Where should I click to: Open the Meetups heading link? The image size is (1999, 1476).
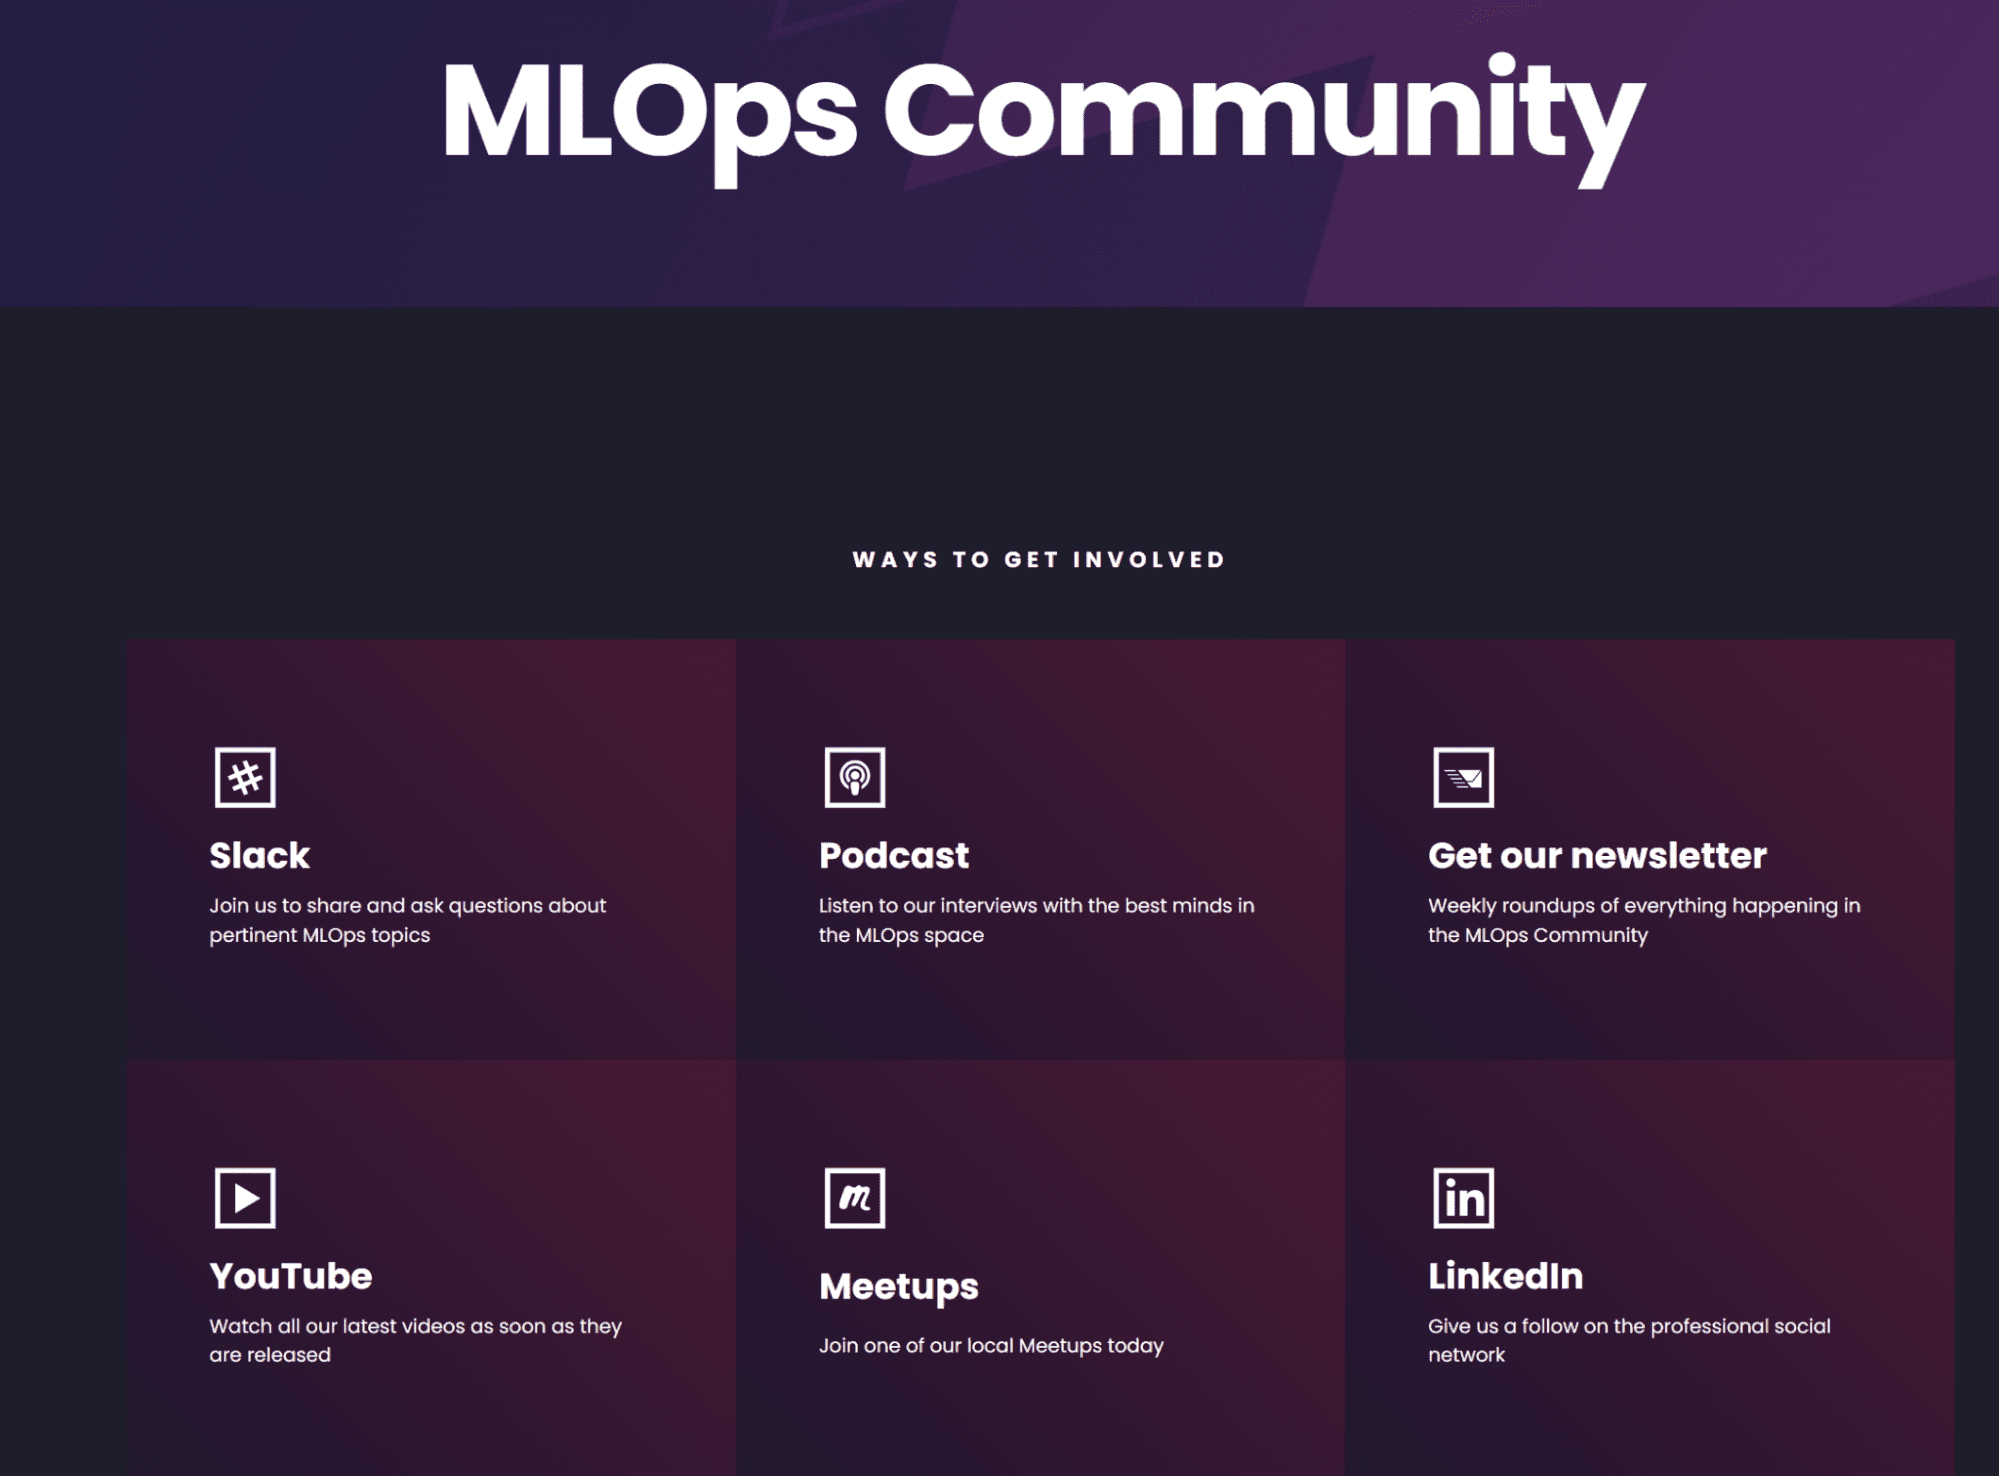899,1288
